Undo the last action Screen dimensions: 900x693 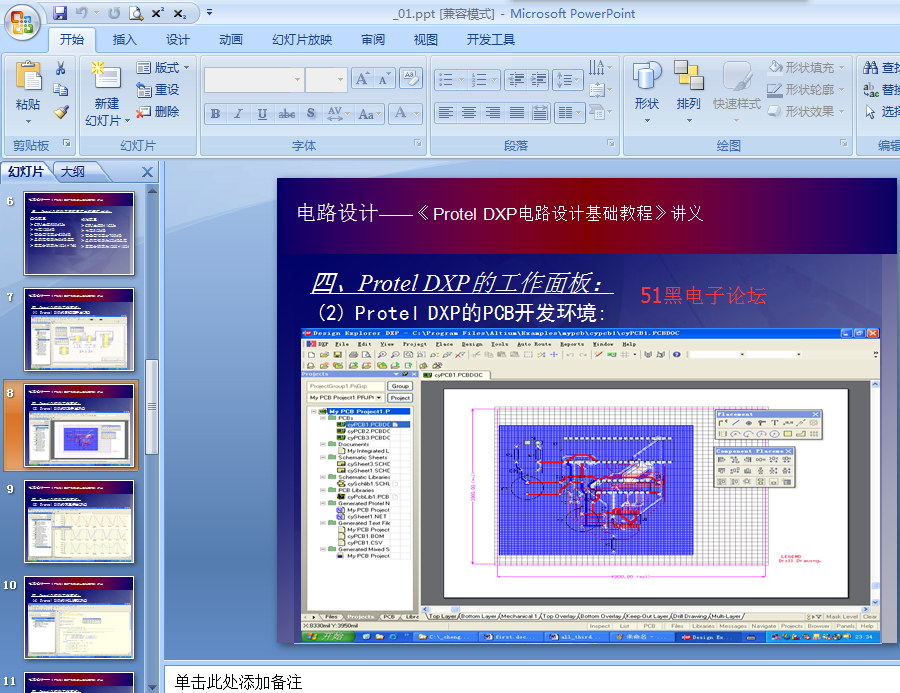pyautogui.click(x=82, y=13)
